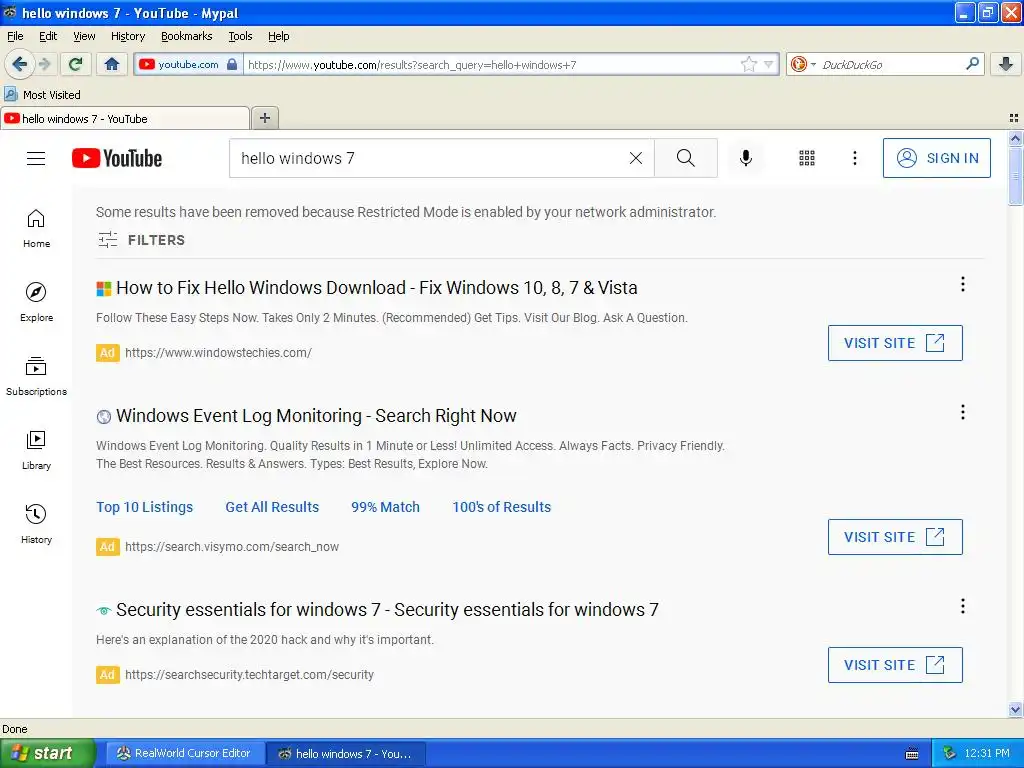This screenshot has height=768, width=1024.
Task: Click the scrollbar up arrow
Action: pos(1015,138)
